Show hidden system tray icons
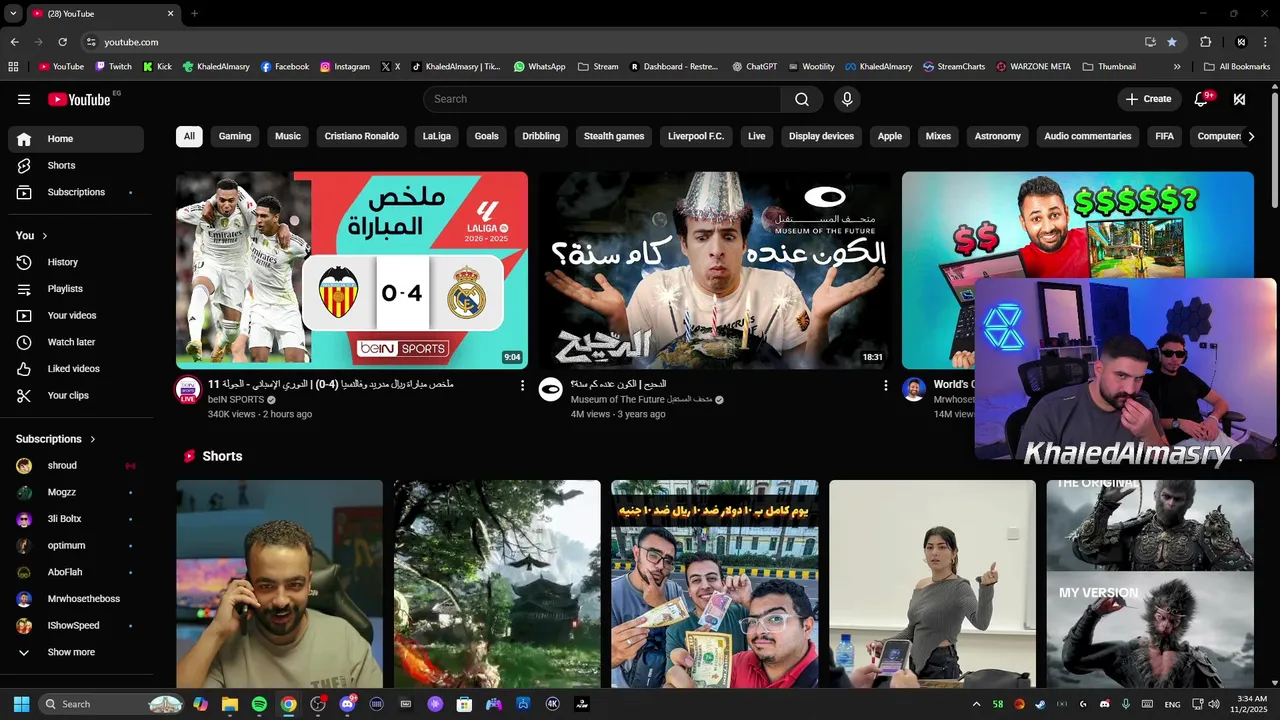Image resolution: width=1280 pixels, height=720 pixels. (x=976, y=704)
